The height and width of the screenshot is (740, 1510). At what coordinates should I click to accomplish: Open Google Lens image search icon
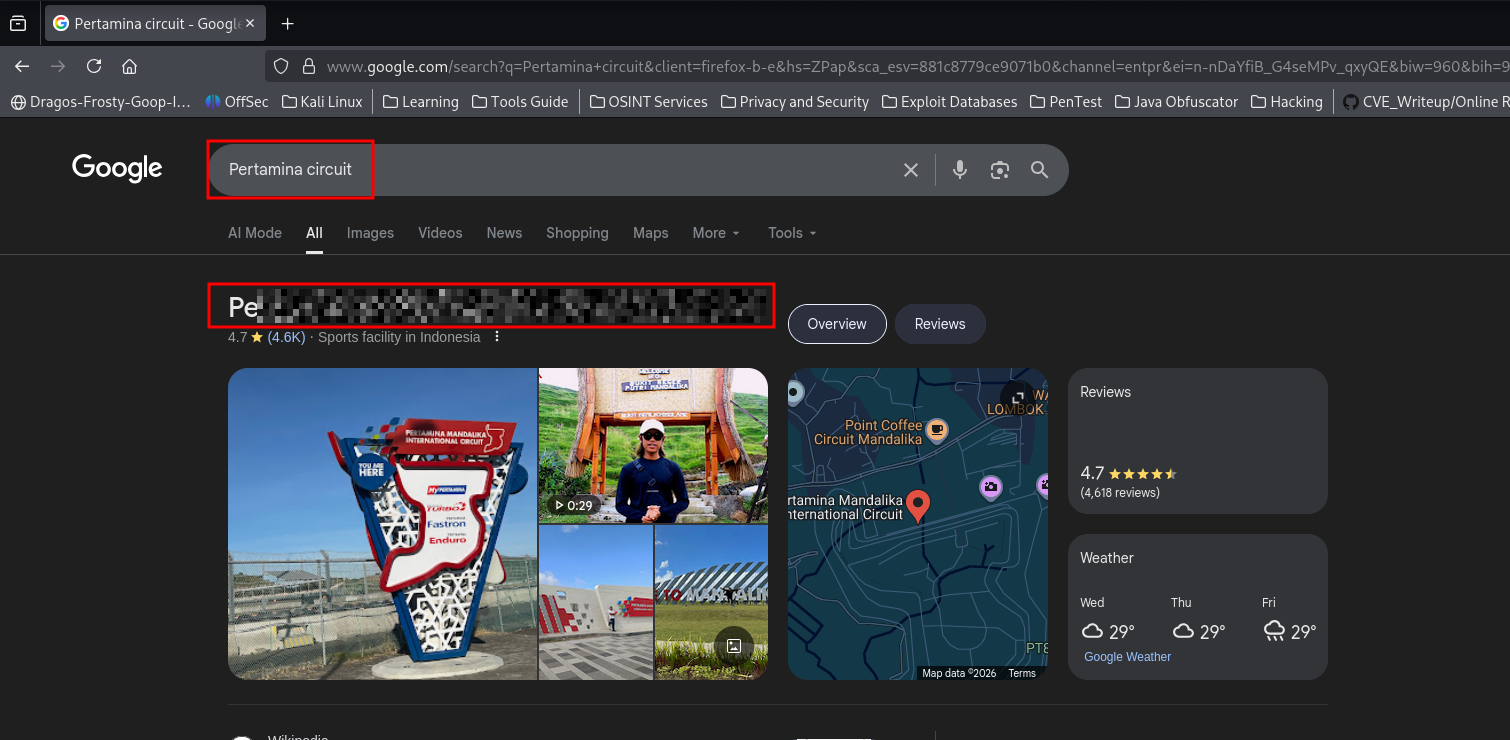[999, 170]
